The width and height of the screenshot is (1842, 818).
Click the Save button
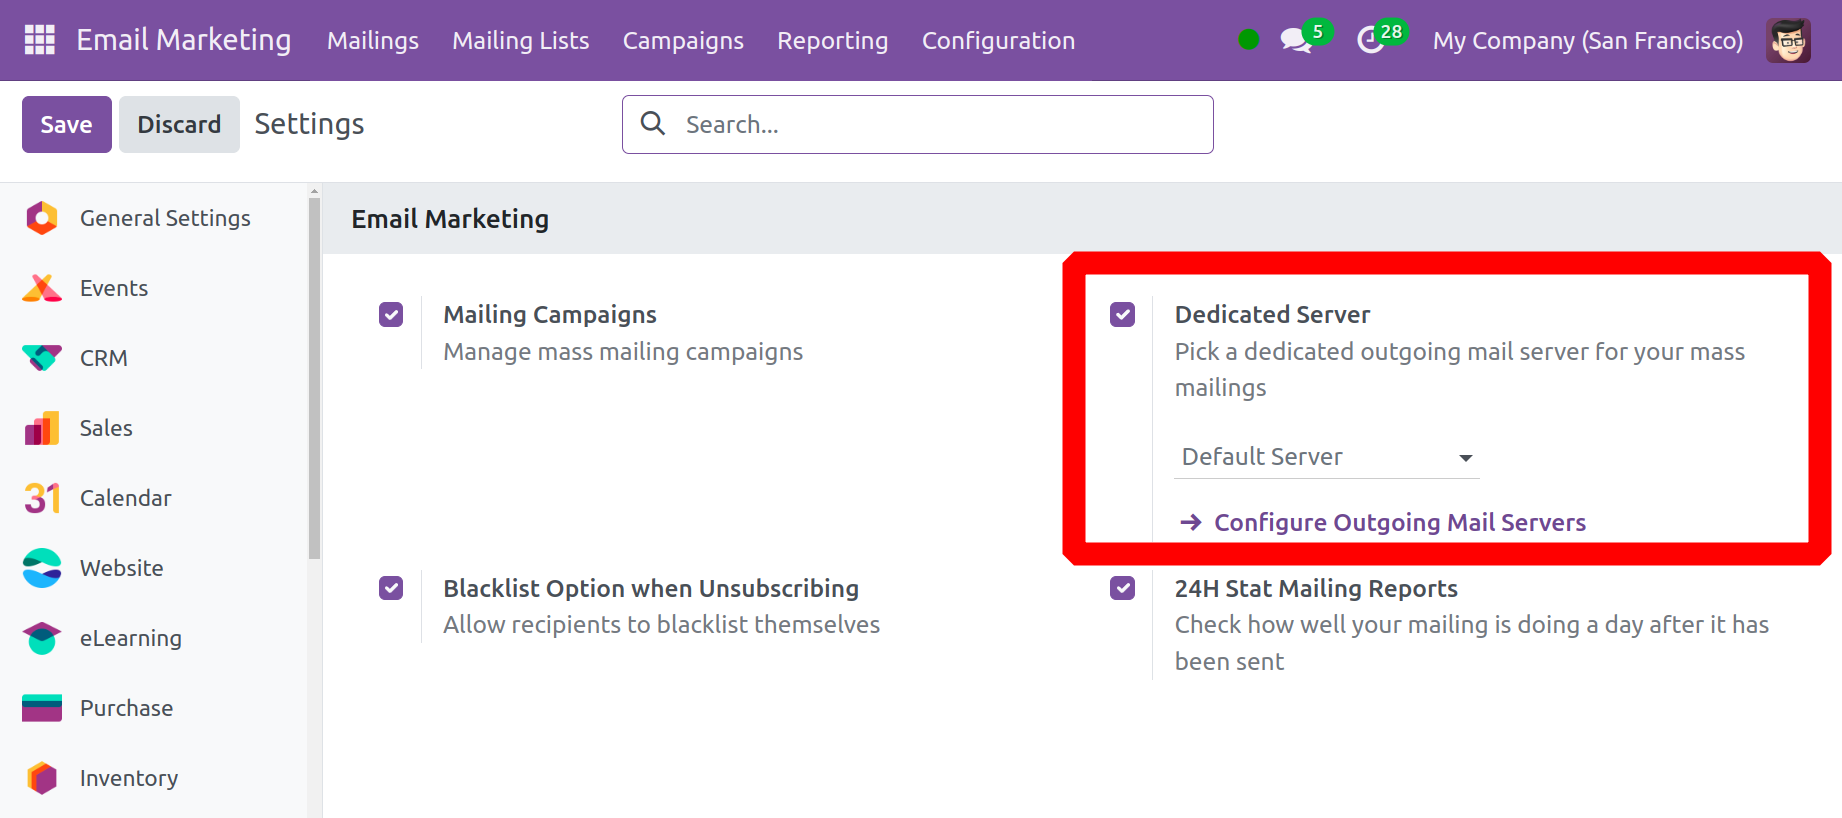coord(66,124)
